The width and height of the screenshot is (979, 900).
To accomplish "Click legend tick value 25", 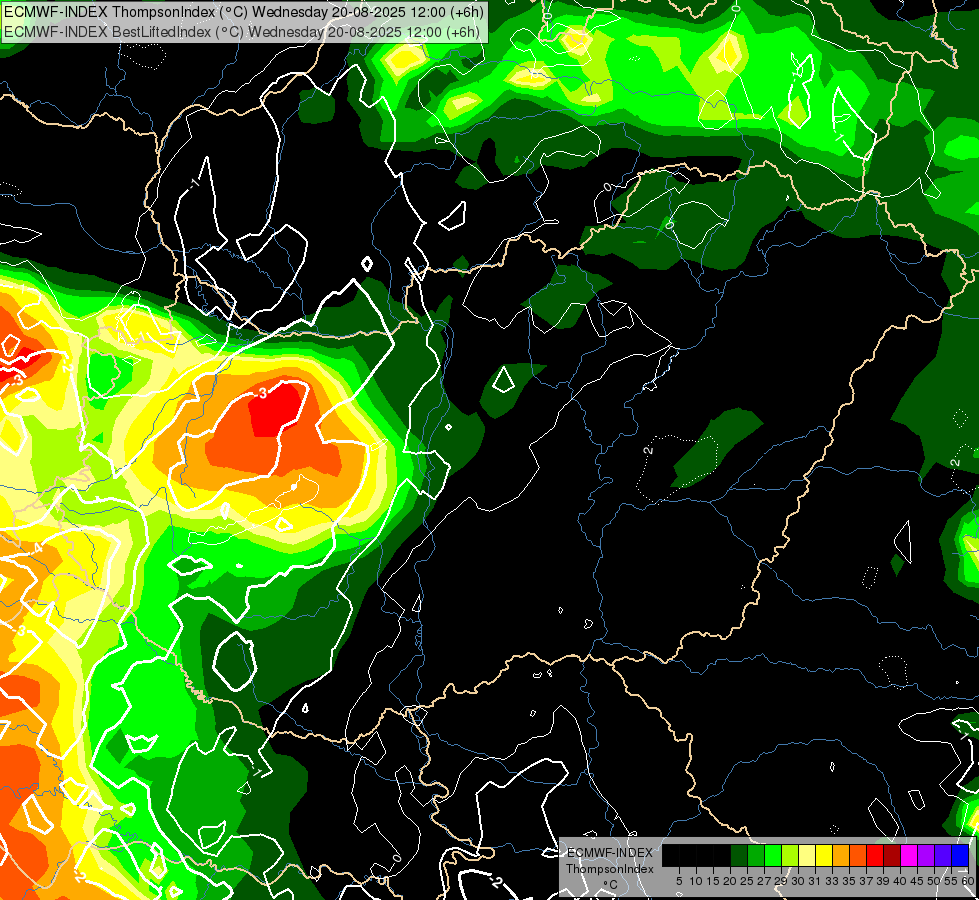I will pos(748,881).
